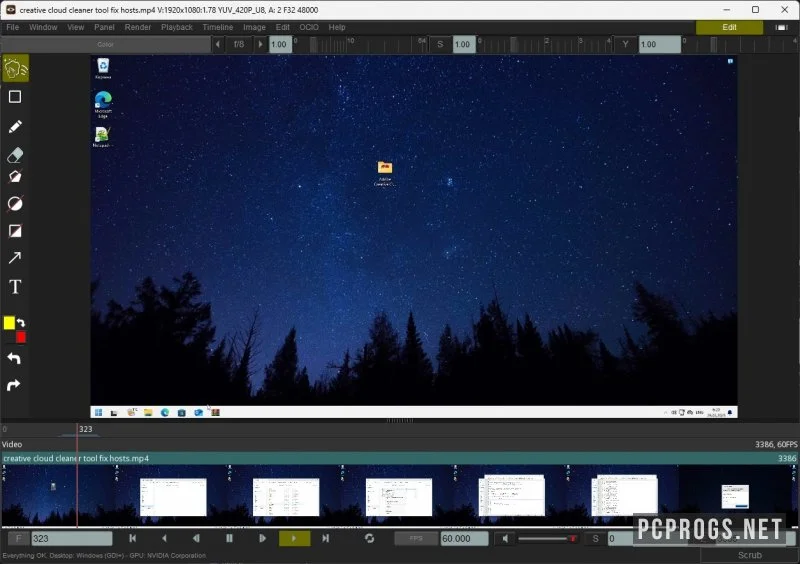Swap the pen and background colors

click(21, 323)
